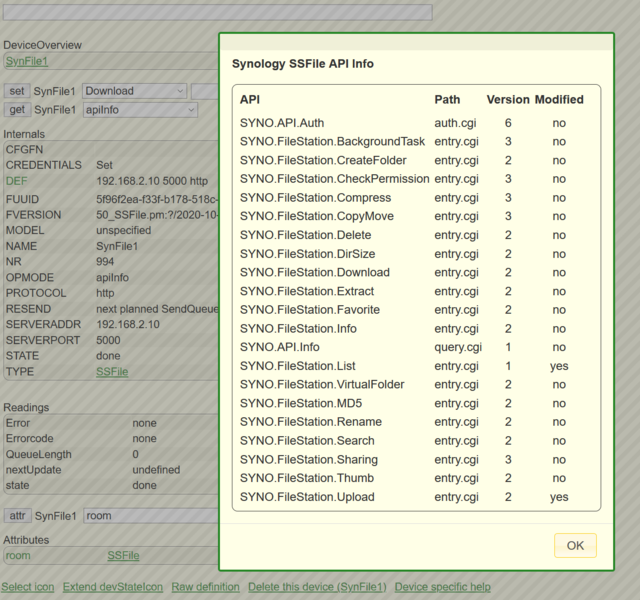Click the get button for SynFile1
The height and width of the screenshot is (600, 640).
(17, 109)
